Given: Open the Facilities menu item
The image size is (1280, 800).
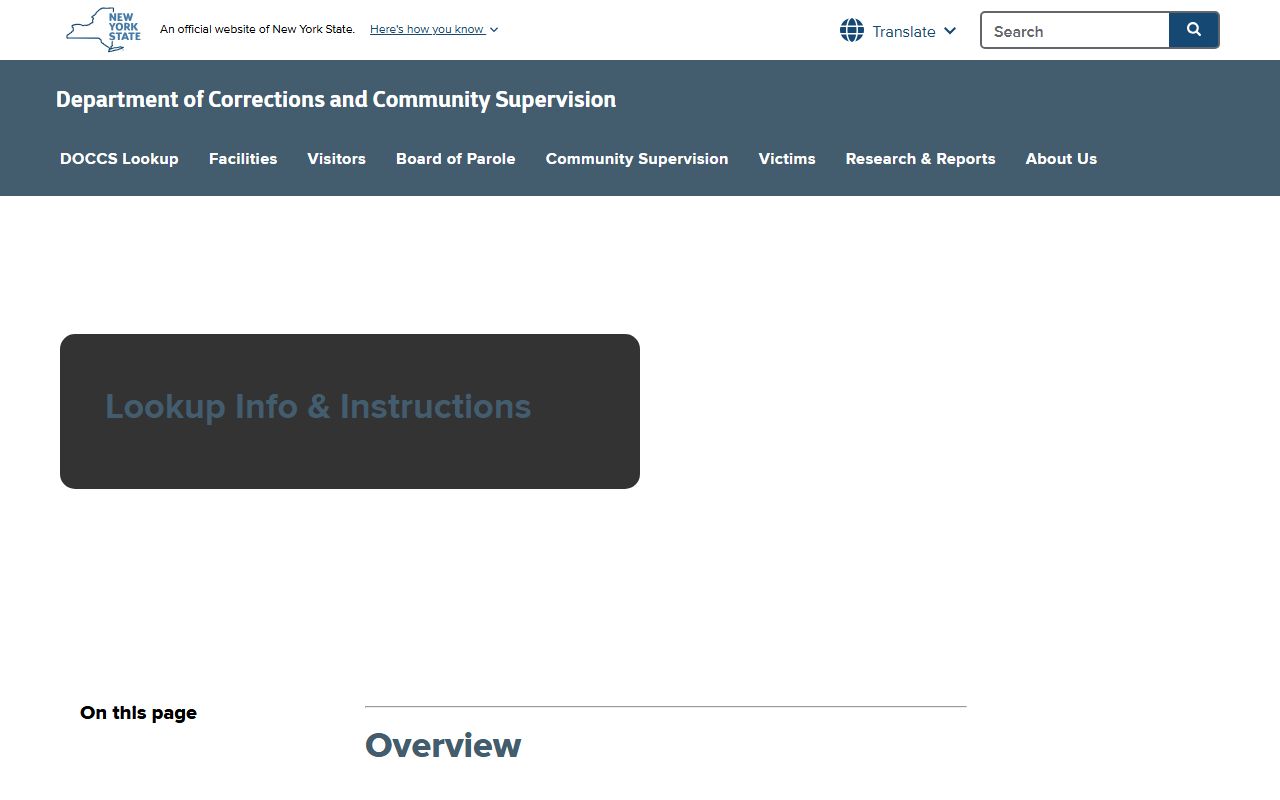Looking at the screenshot, I should (243, 158).
